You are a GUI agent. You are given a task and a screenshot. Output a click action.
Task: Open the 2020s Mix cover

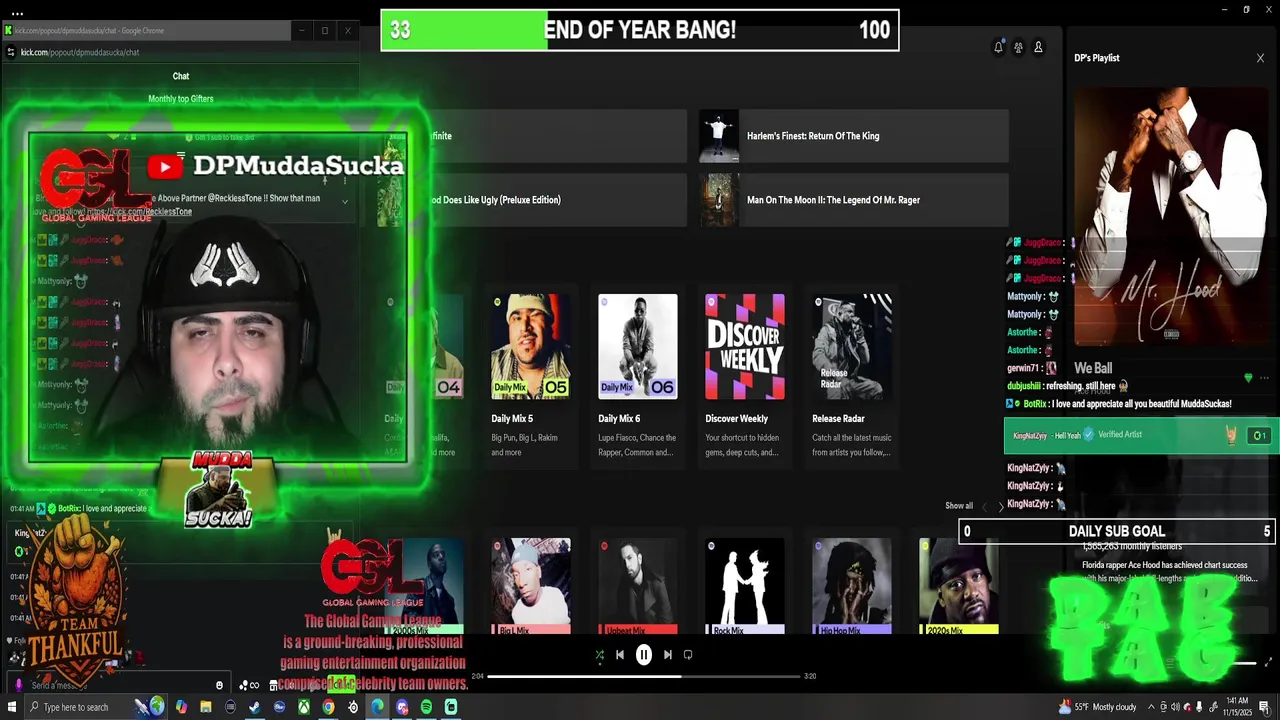(x=958, y=587)
